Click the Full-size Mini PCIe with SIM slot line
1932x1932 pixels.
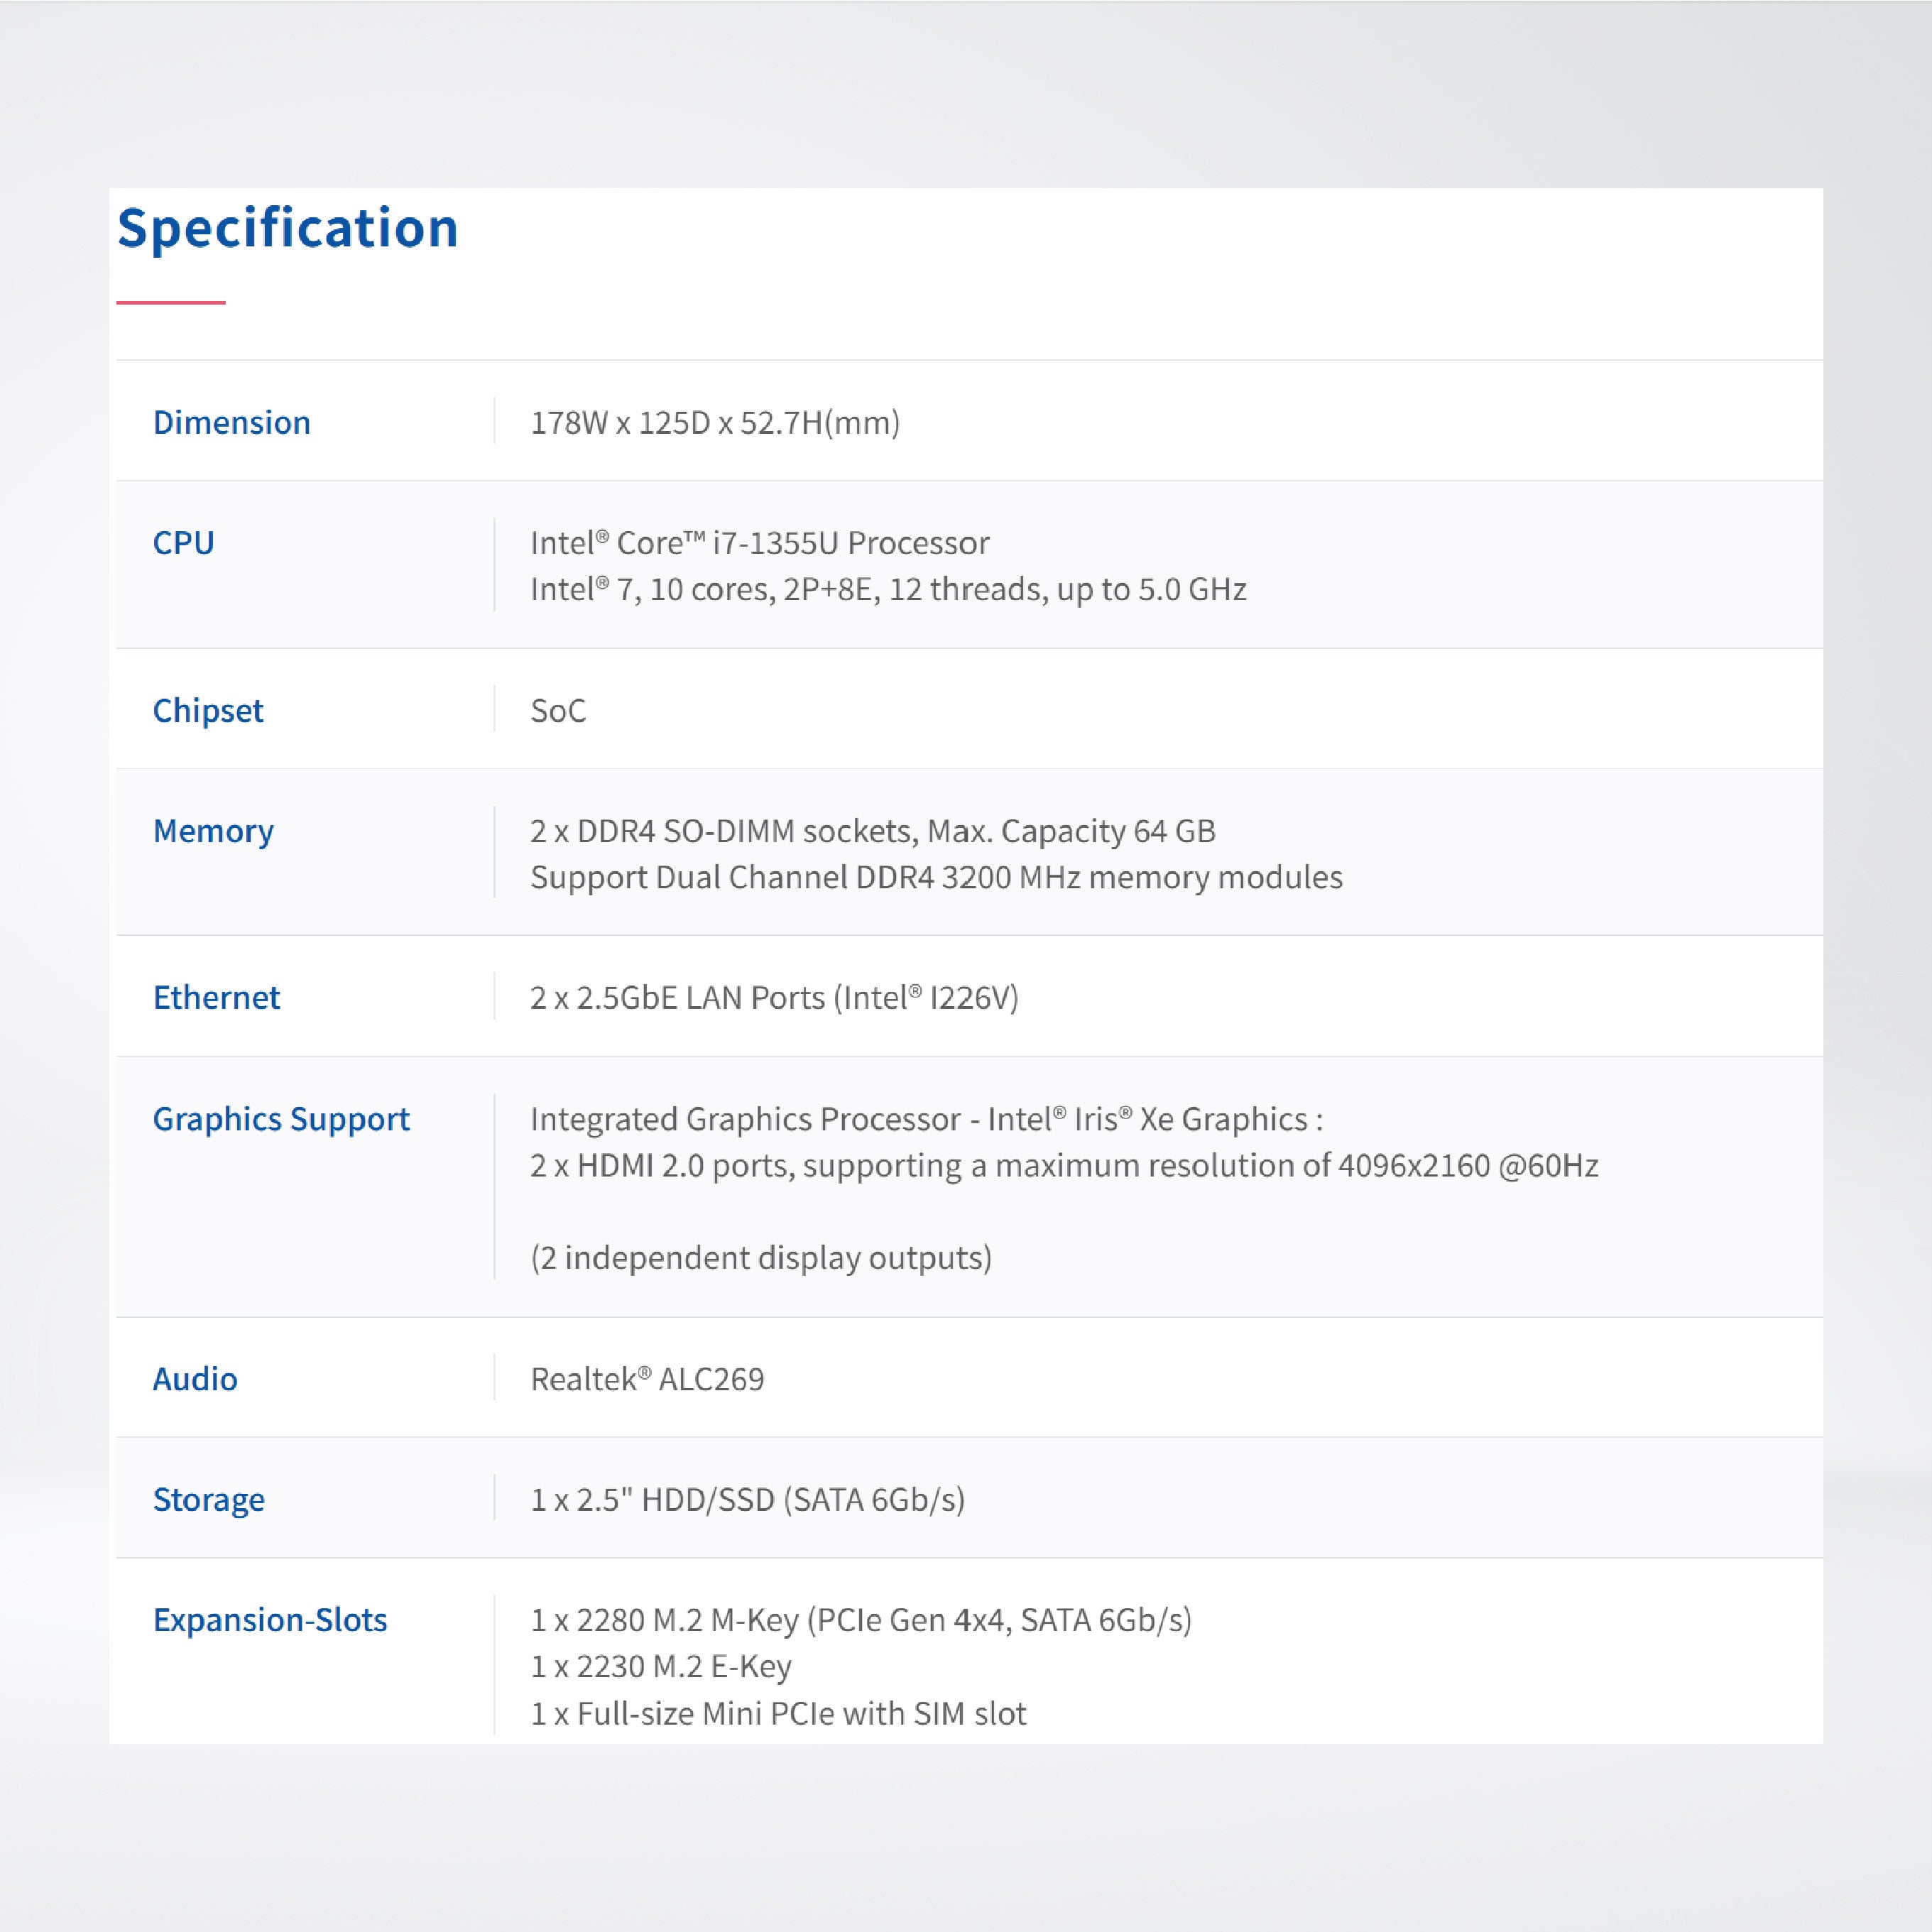tap(778, 1713)
